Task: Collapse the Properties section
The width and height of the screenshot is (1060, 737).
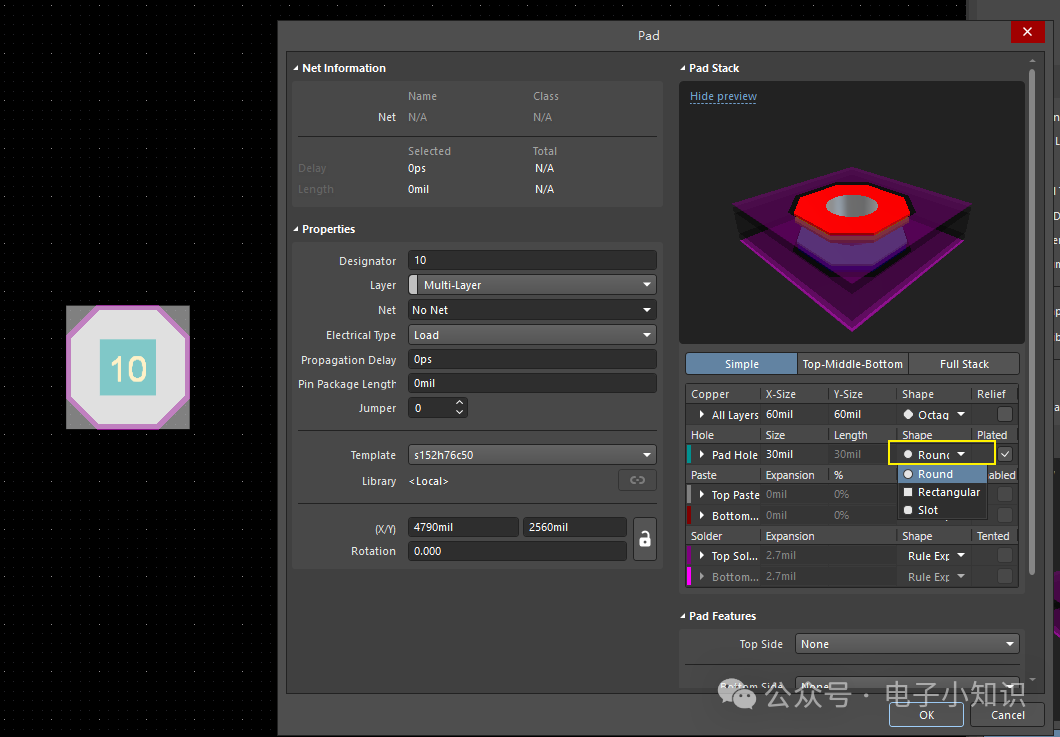Action: (x=296, y=229)
